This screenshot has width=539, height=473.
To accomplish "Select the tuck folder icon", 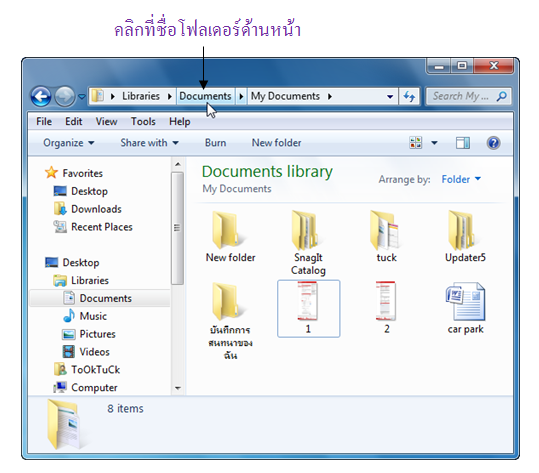I will pos(386,236).
